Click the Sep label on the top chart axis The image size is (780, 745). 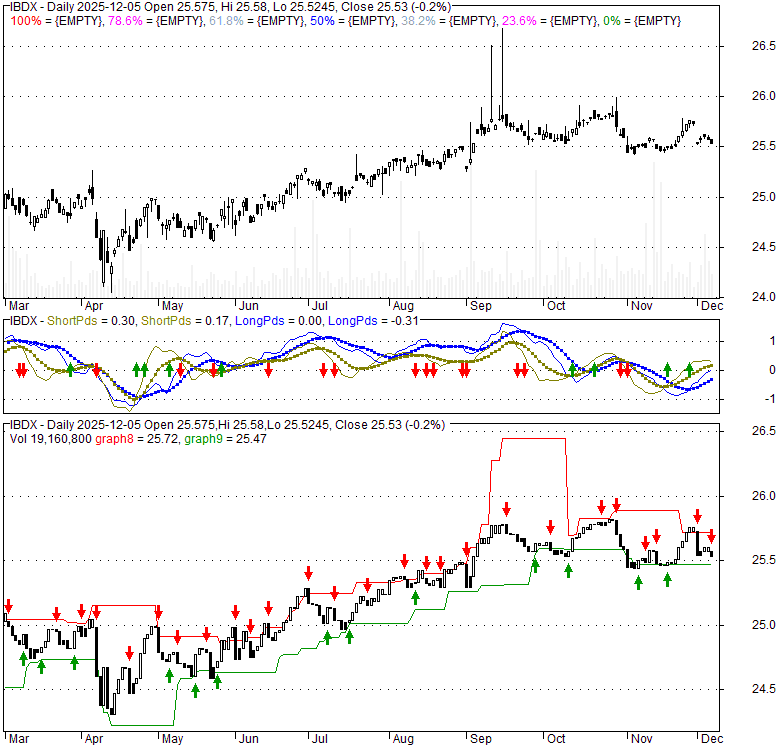point(476,305)
